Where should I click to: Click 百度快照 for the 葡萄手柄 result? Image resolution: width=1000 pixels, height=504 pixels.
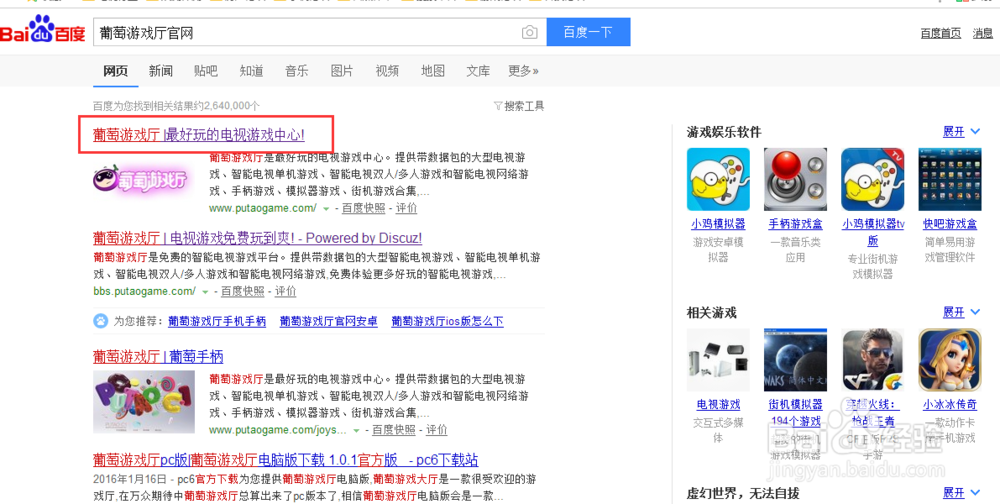394,429
